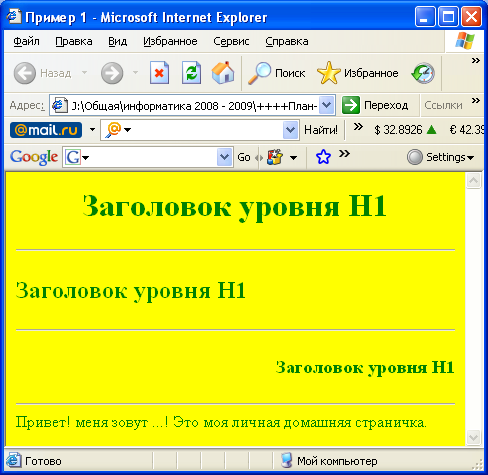488x475 pixels.
Task: Click the Back (Назад) arrow button
Action: (x=25, y=73)
